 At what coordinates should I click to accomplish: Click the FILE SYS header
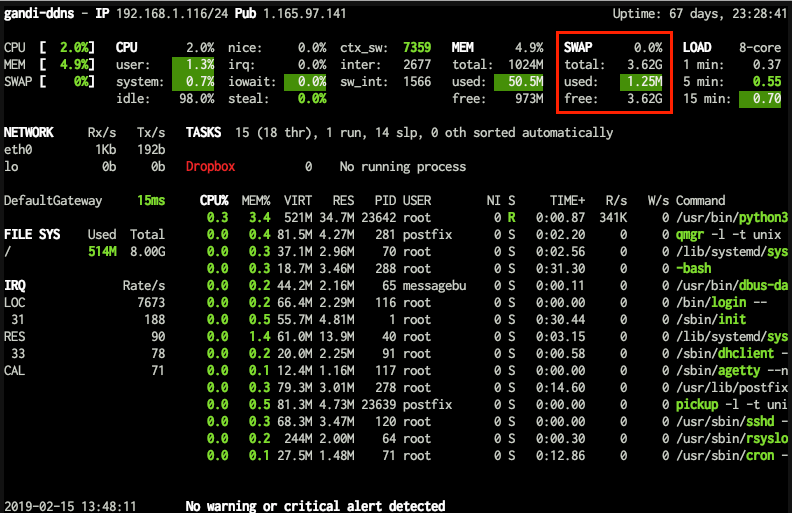point(32,235)
